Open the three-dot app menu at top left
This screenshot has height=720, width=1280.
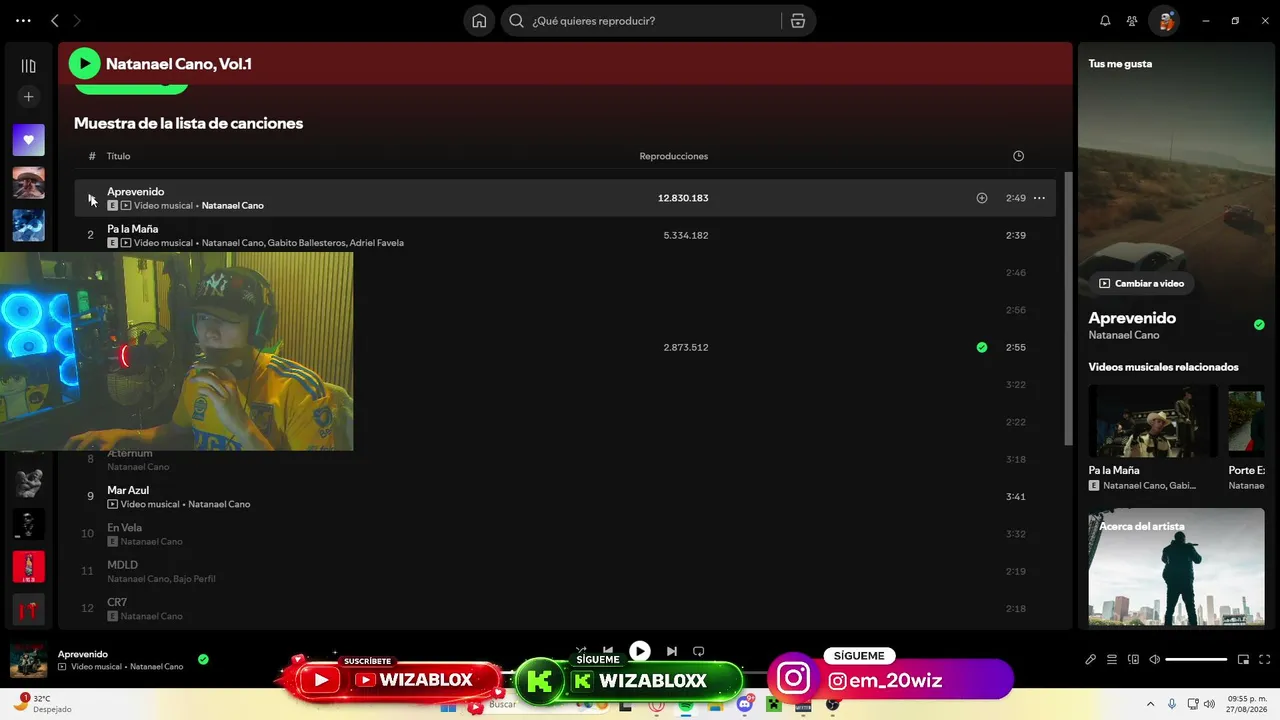(24, 21)
